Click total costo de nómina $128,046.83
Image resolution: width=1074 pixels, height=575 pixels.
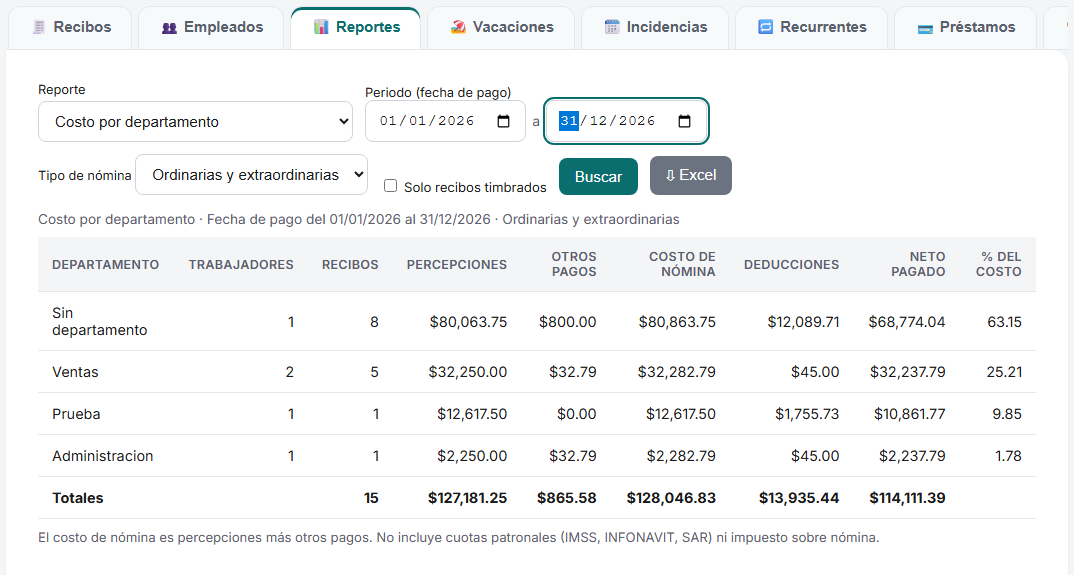point(671,498)
